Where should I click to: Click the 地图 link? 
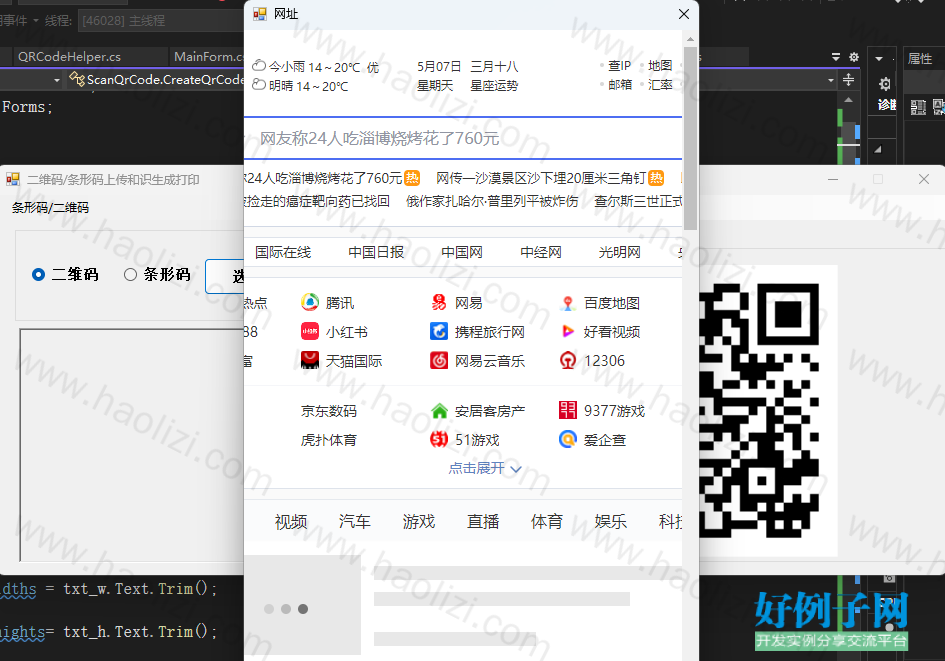click(x=660, y=66)
